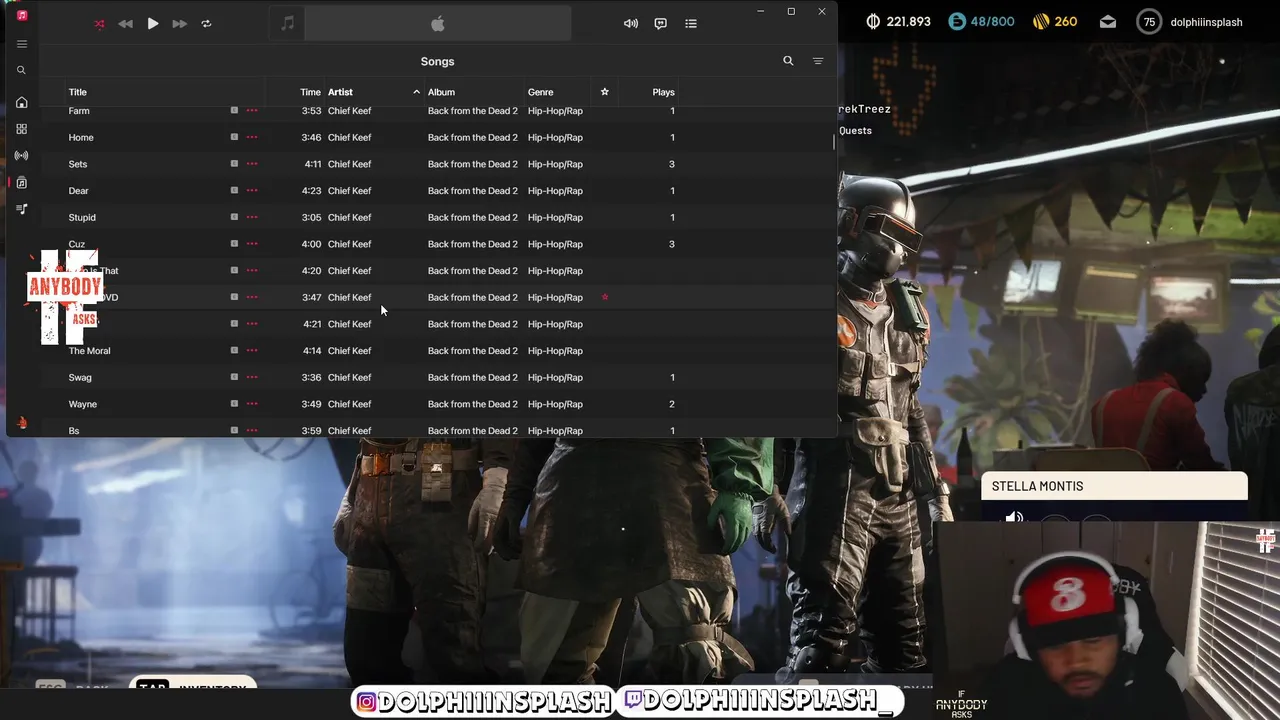Open more options for the Dear song

(252, 191)
